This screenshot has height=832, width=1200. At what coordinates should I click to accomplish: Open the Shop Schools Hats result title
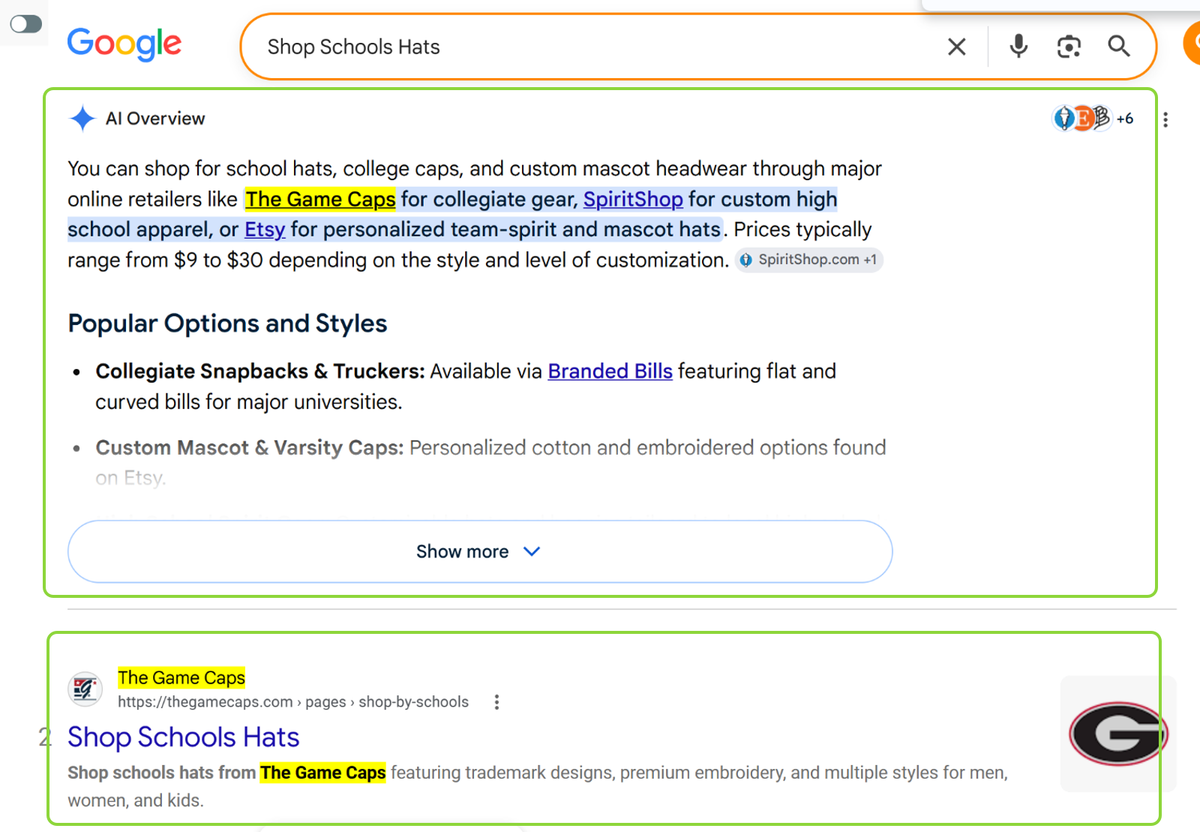pos(183,737)
